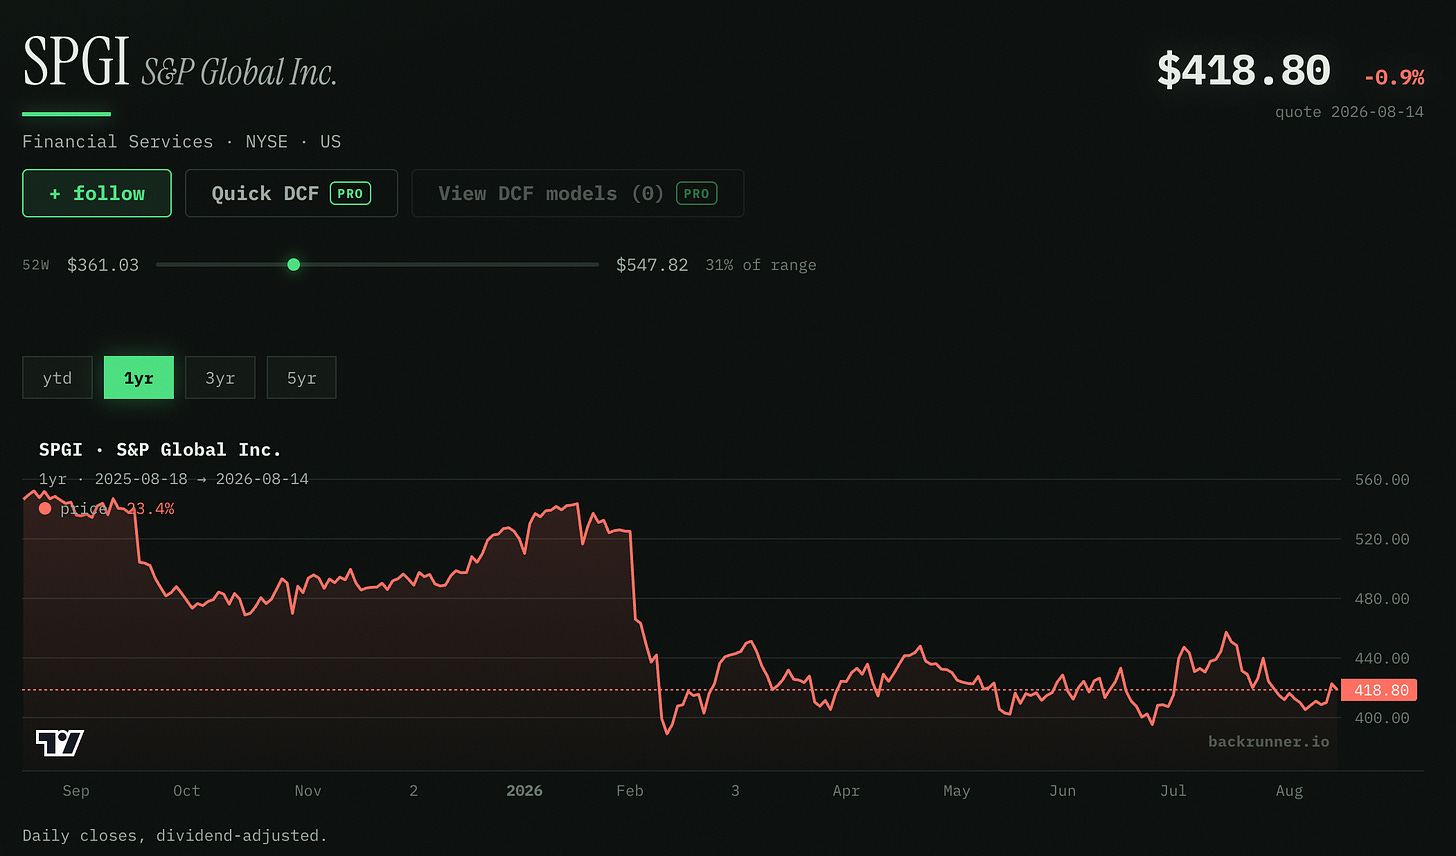Open the Quick DCF tool
The width and height of the screenshot is (1456, 856).
tap(291, 193)
